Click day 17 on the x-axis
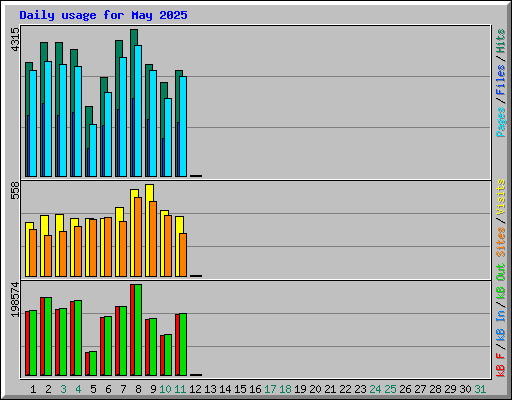Image resolution: width=512 pixels, height=400 pixels. pos(270,389)
